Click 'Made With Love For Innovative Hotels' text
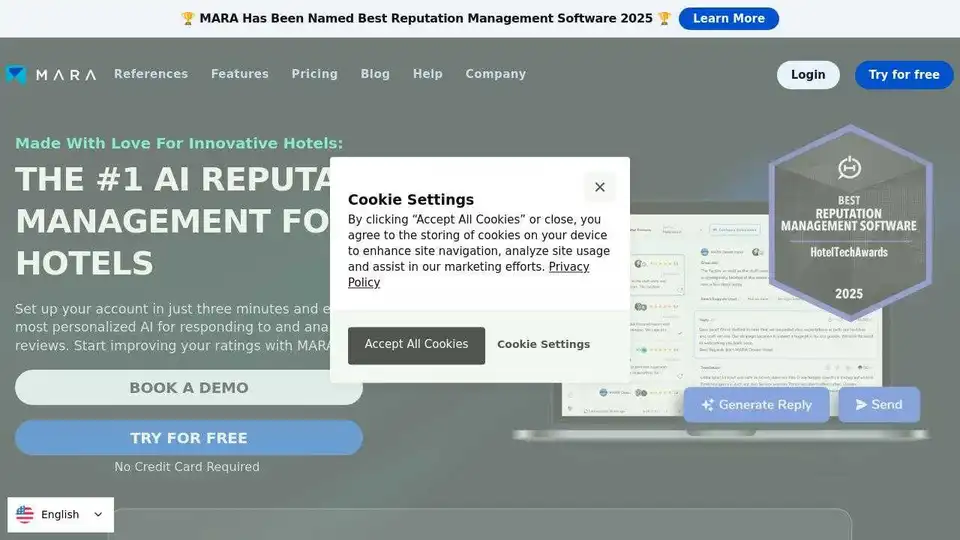Image resolution: width=960 pixels, height=540 pixels. click(179, 143)
